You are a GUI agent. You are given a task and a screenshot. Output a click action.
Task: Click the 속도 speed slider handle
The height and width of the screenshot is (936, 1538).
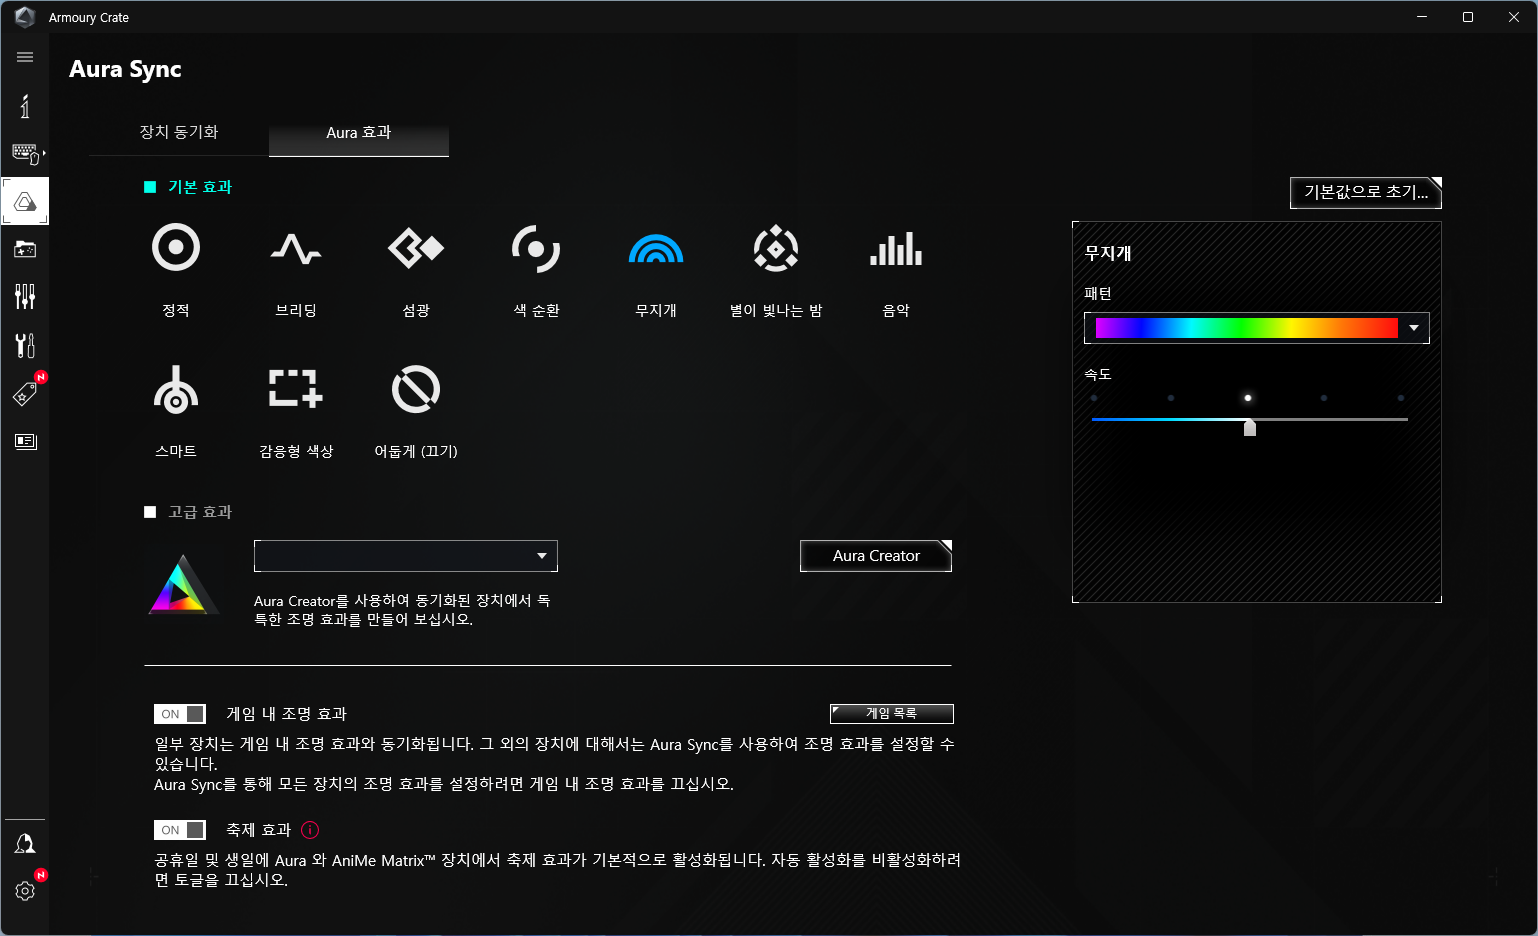pos(1250,427)
